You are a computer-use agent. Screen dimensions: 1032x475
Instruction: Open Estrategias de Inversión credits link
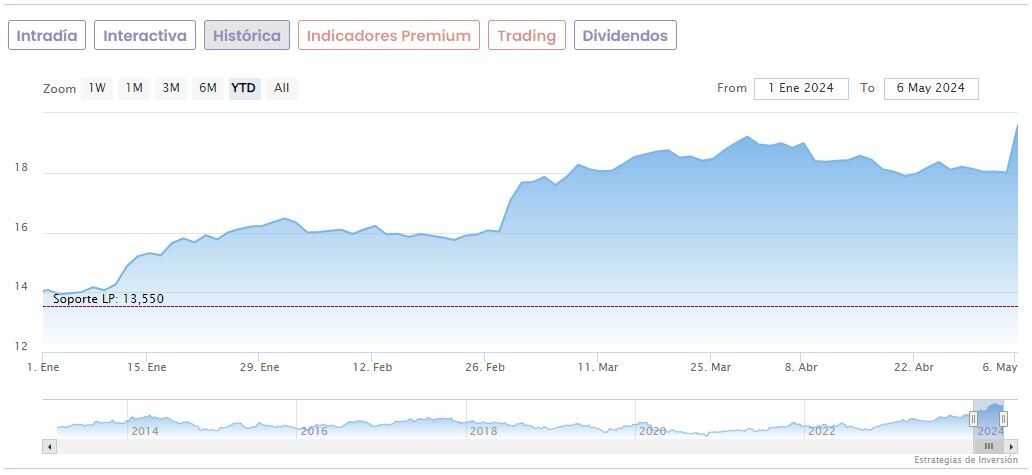(964, 460)
